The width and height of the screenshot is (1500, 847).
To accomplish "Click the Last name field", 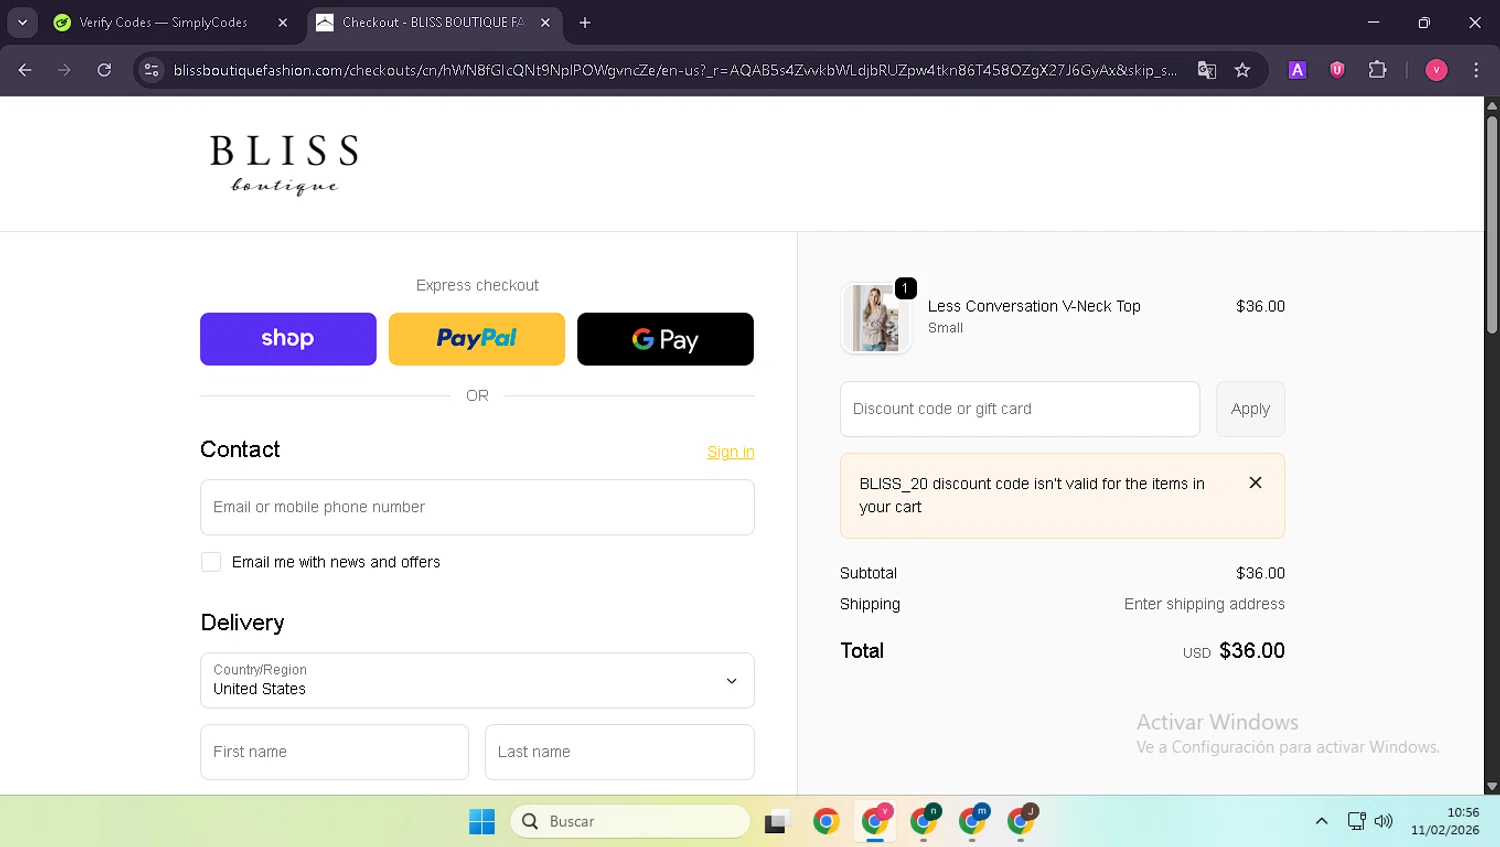I will tap(620, 752).
